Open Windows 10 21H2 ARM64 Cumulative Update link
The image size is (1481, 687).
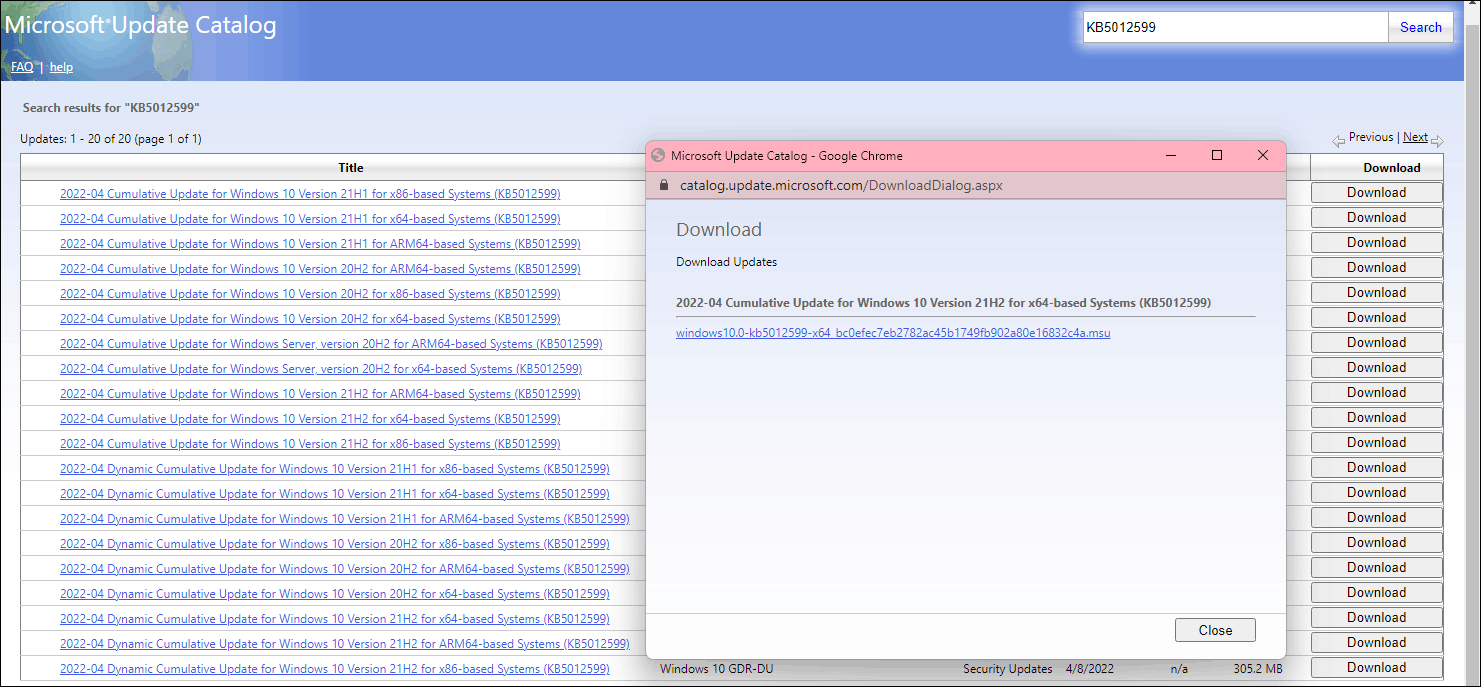tap(320, 394)
